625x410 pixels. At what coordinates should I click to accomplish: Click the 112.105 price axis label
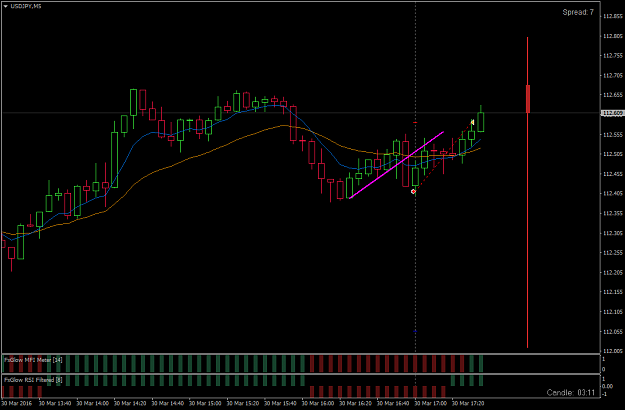point(613,312)
